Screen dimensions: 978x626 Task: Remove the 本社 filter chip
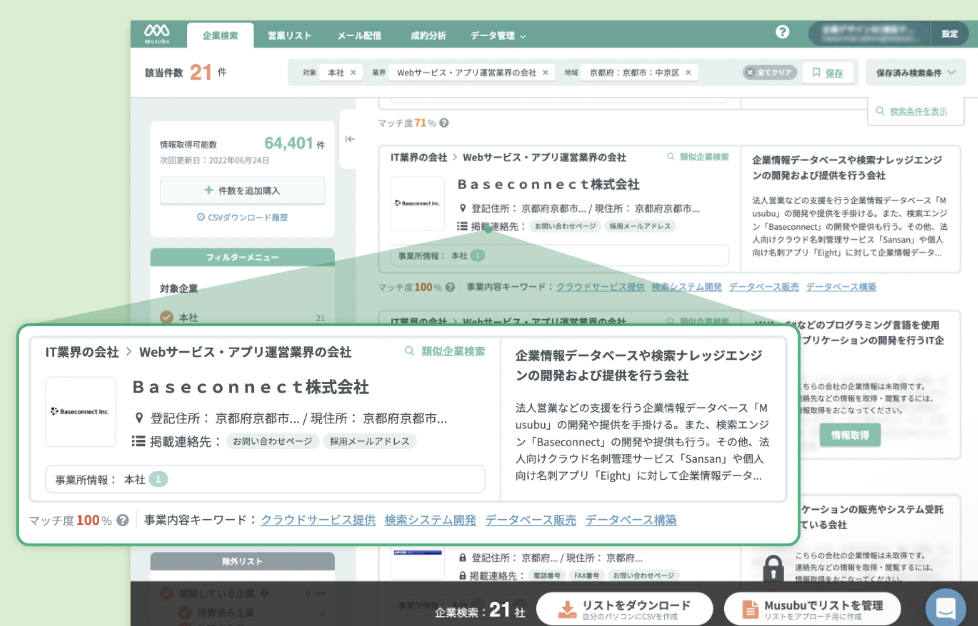353,73
